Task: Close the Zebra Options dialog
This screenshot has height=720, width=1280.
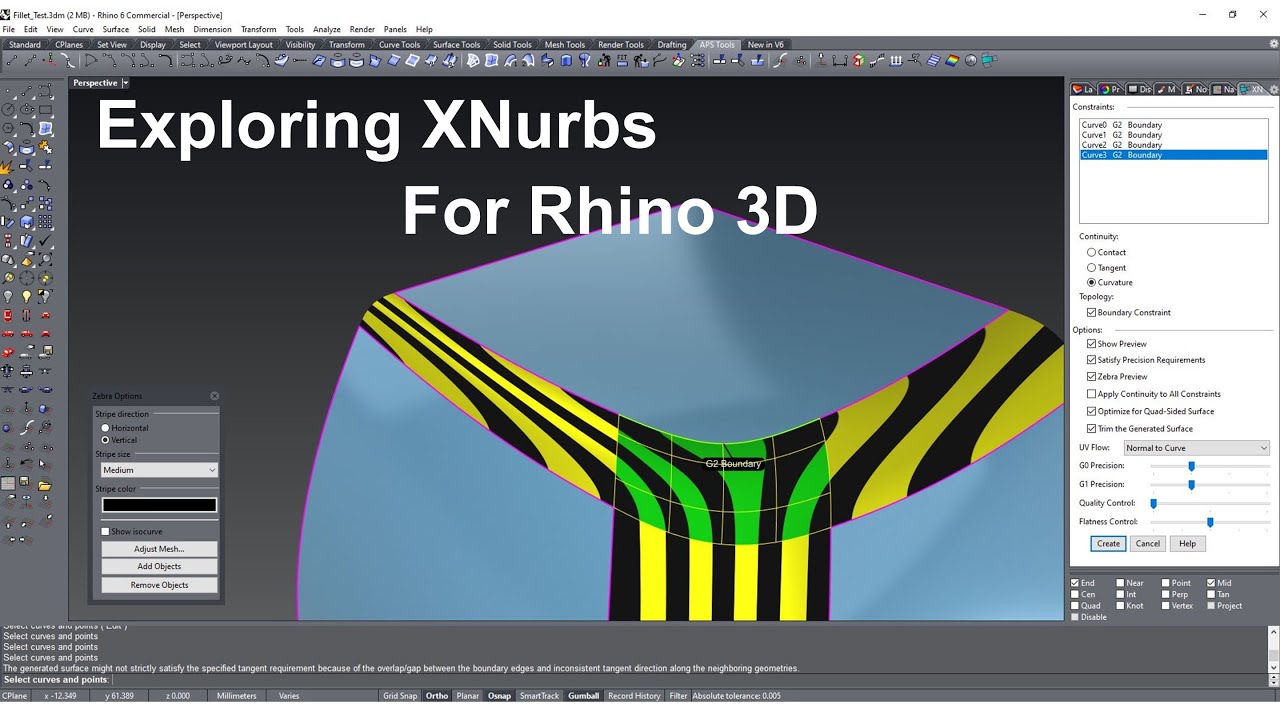Action: (x=214, y=396)
